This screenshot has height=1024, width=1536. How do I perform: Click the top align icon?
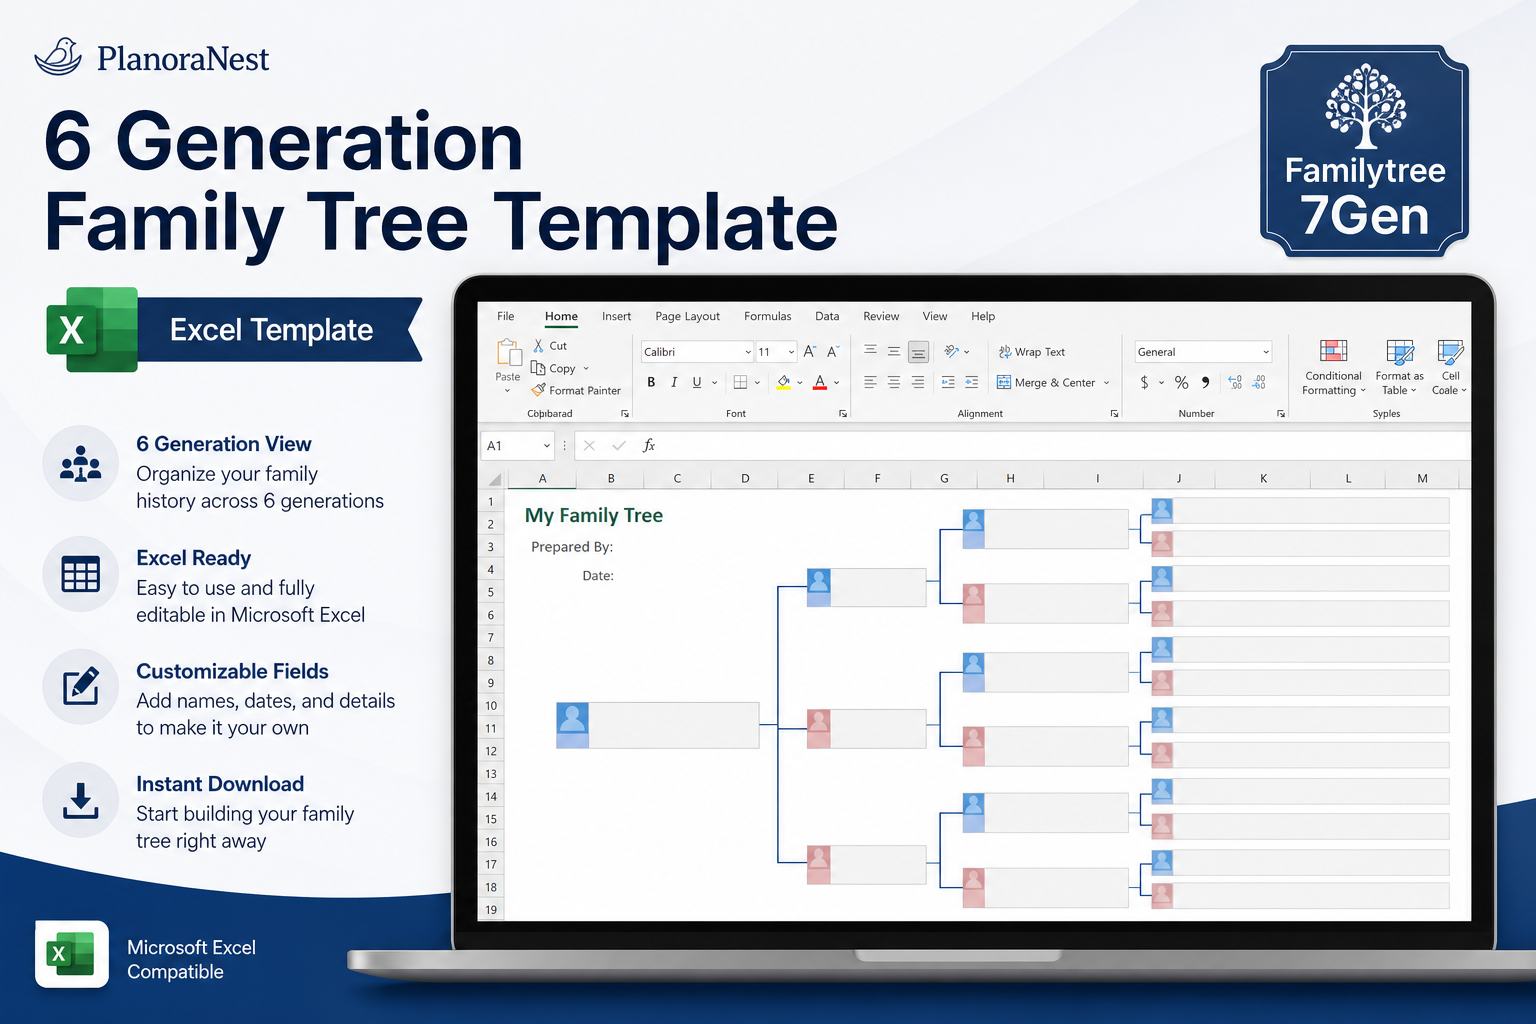[870, 351]
